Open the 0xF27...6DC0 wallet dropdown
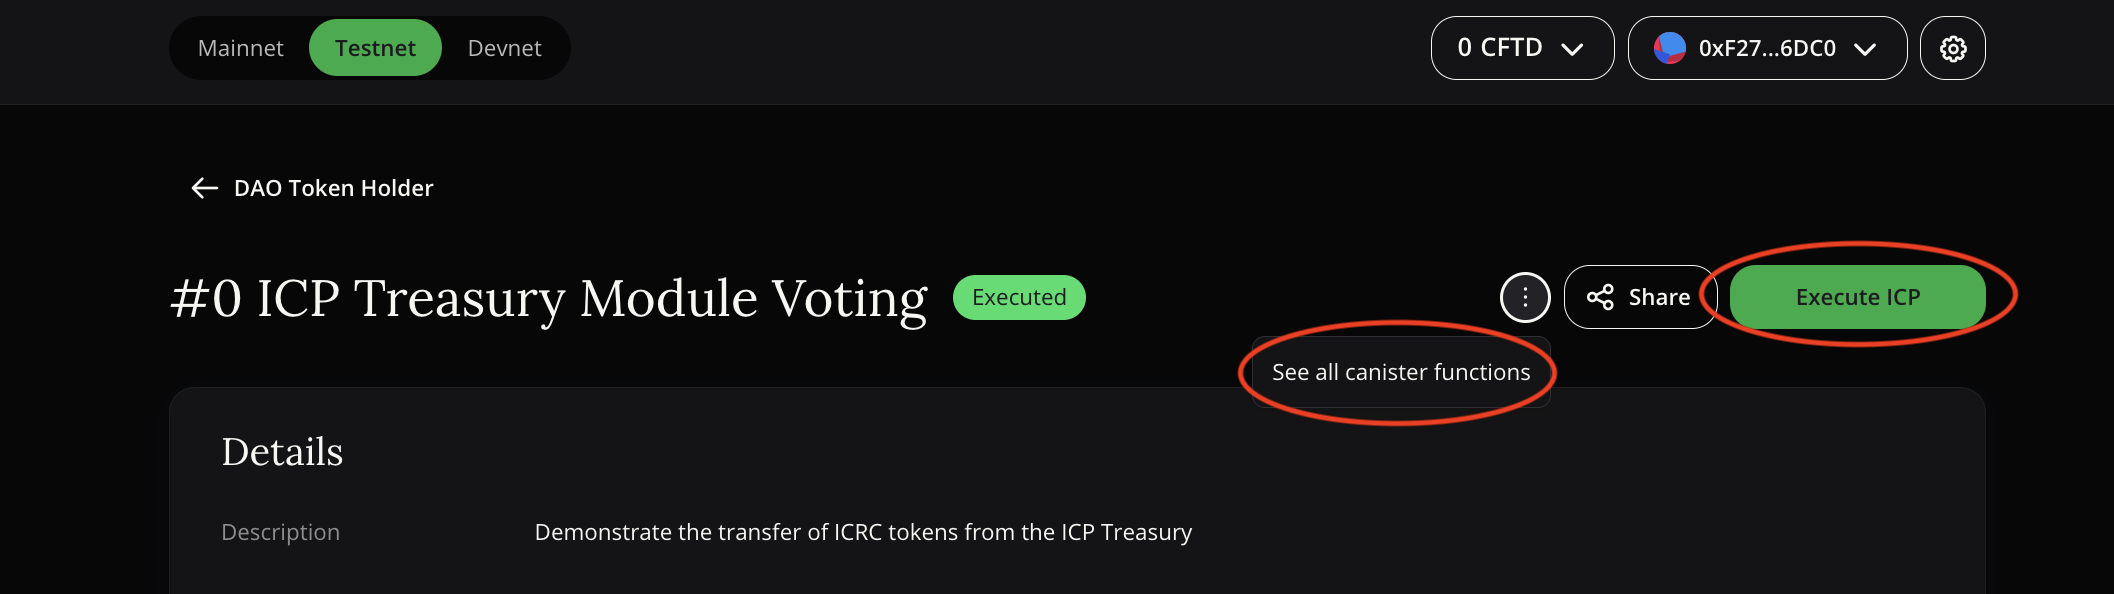Screen dimensions: 2114x594 1766,48
